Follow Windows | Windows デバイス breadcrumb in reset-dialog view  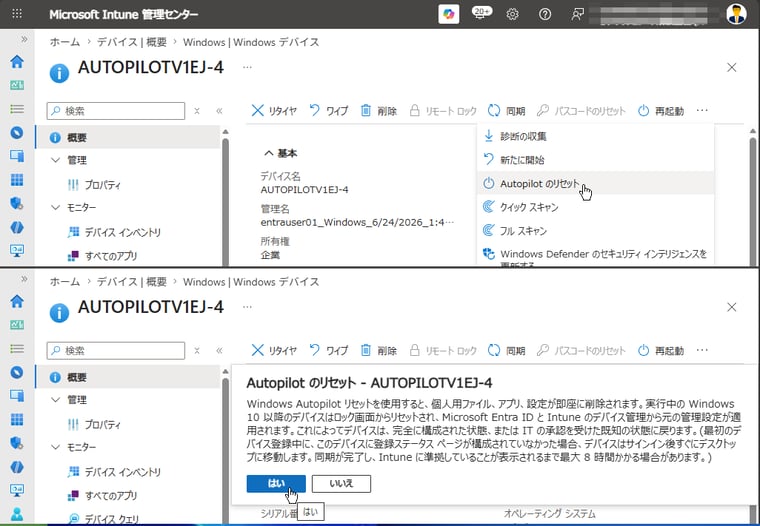pyautogui.click(x=251, y=282)
